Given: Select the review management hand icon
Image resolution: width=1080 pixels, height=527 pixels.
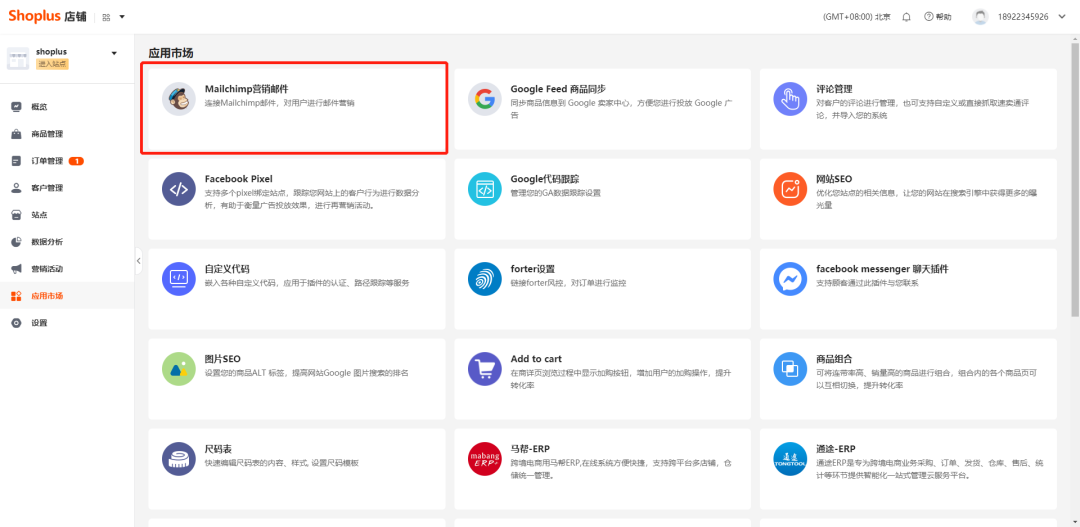Looking at the screenshot, I should tap(790, 99).
